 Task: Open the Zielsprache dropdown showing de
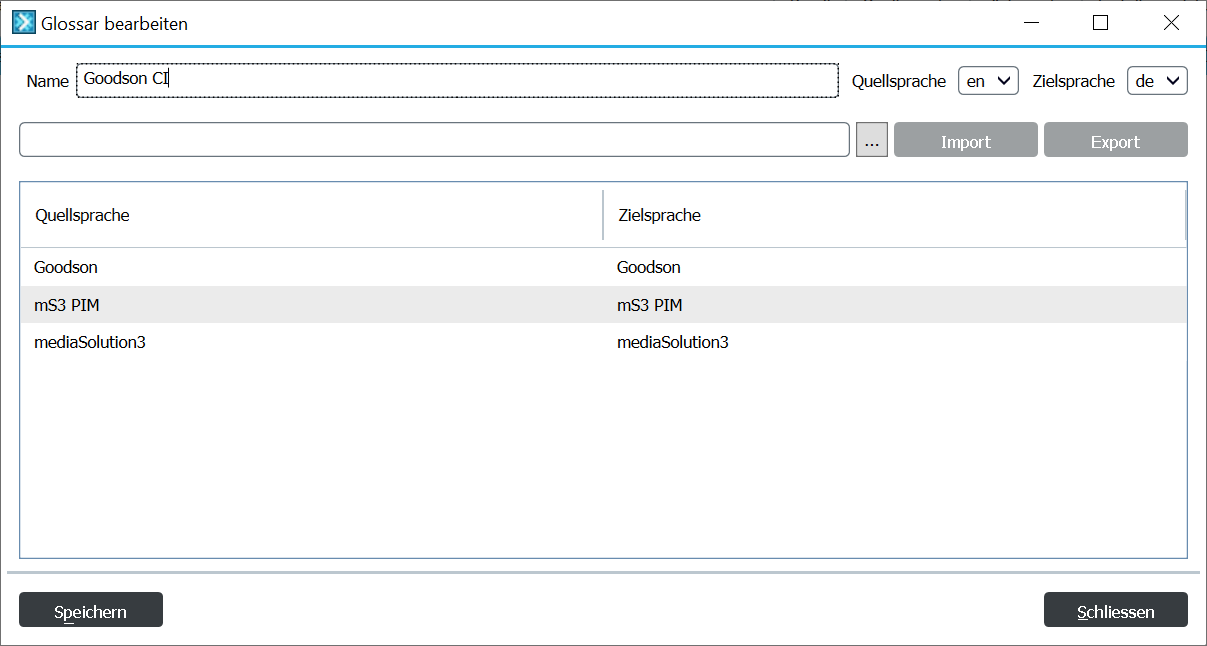[1156, 81]
